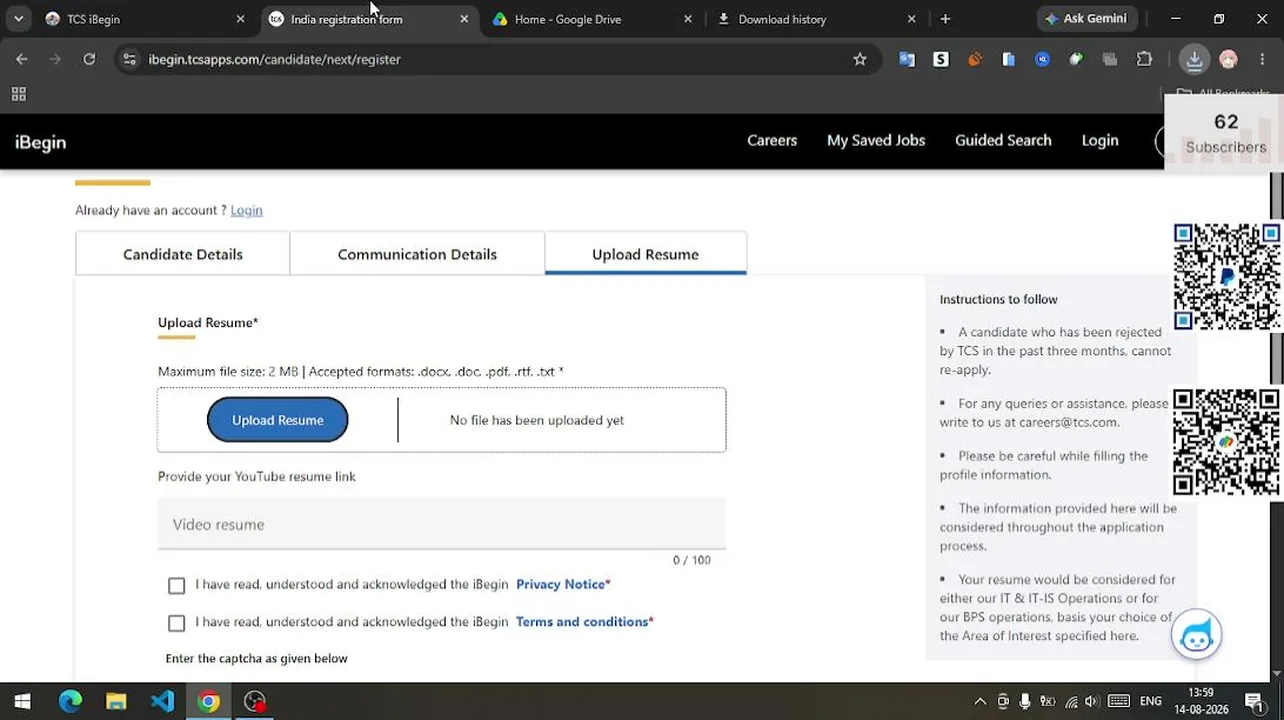This screenshot has height=720, width=1284.
Task: Open the screen recorder taskbar app
Action: point(255,701)
